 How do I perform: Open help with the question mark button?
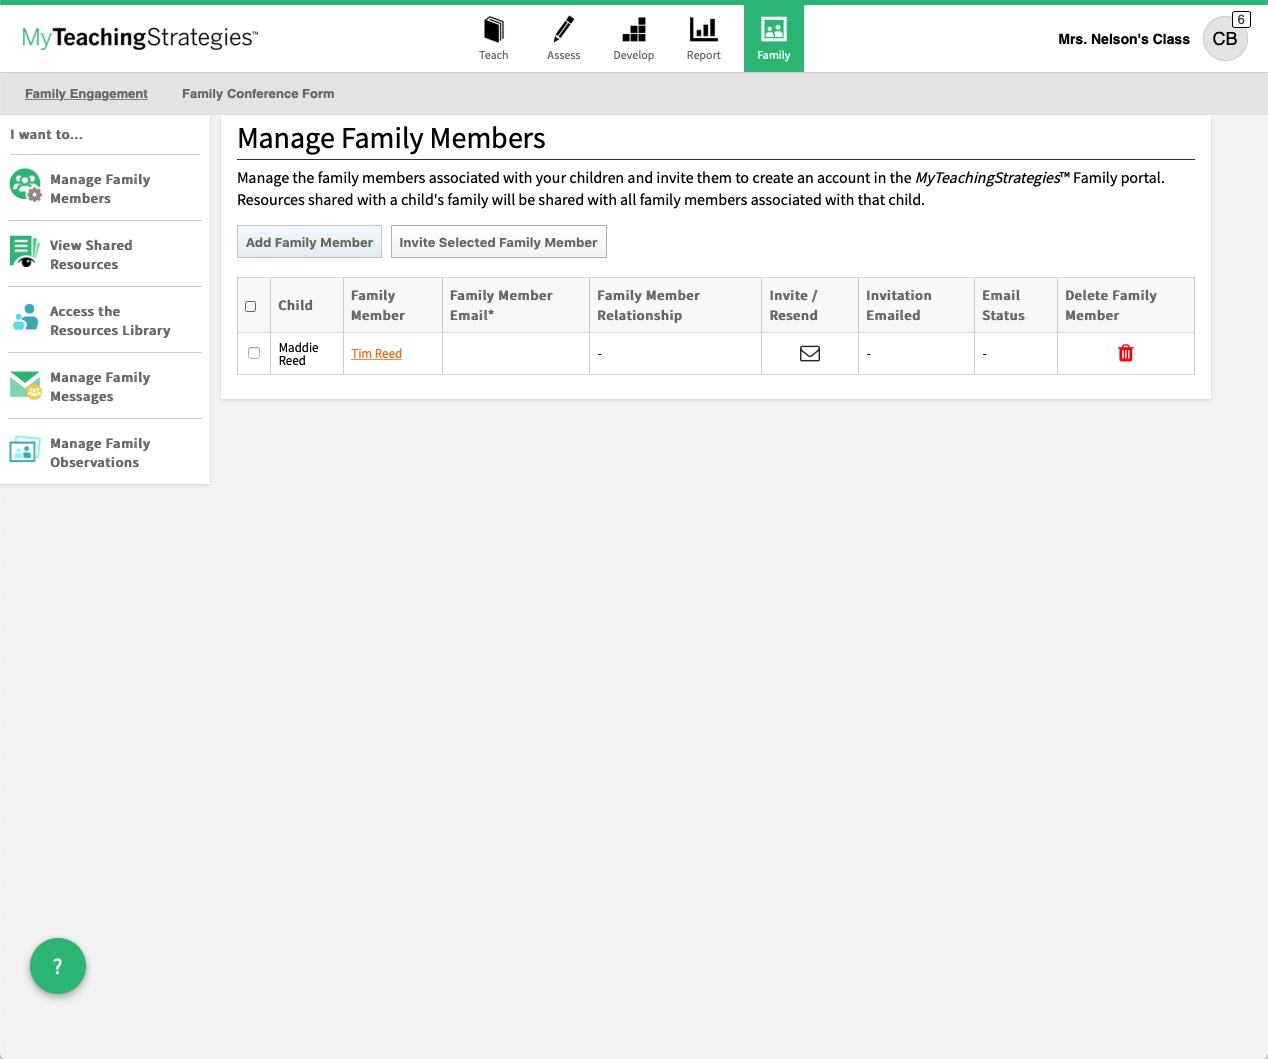click(58, 966)
